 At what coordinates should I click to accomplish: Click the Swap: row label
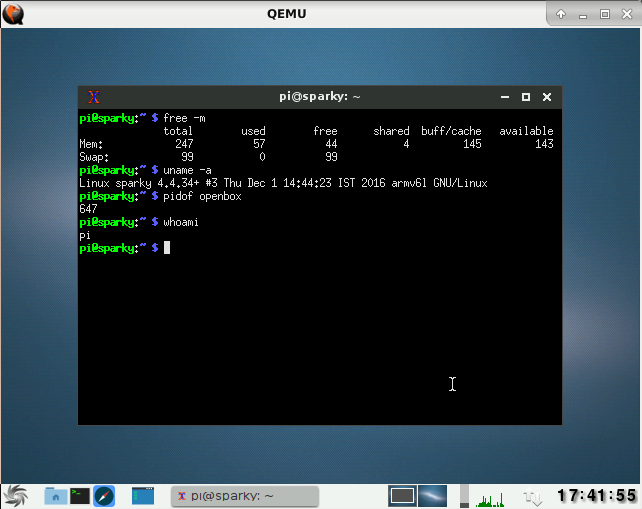pyautogui.click(x=94, y=157)
